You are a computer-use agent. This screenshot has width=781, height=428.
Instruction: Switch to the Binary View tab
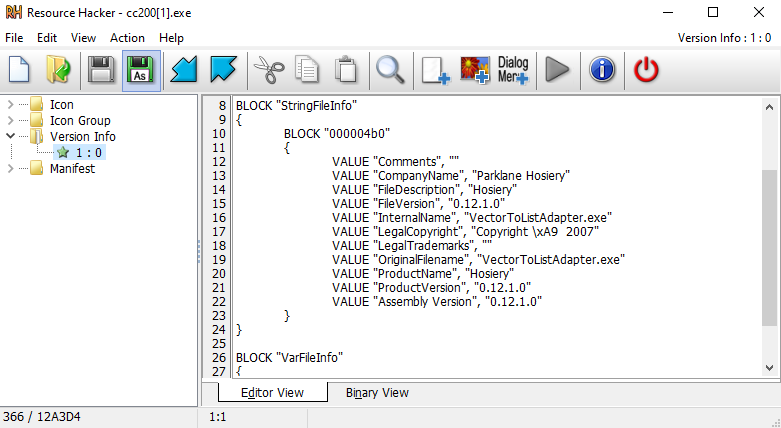pyautogui.click(x=377, y=393)
